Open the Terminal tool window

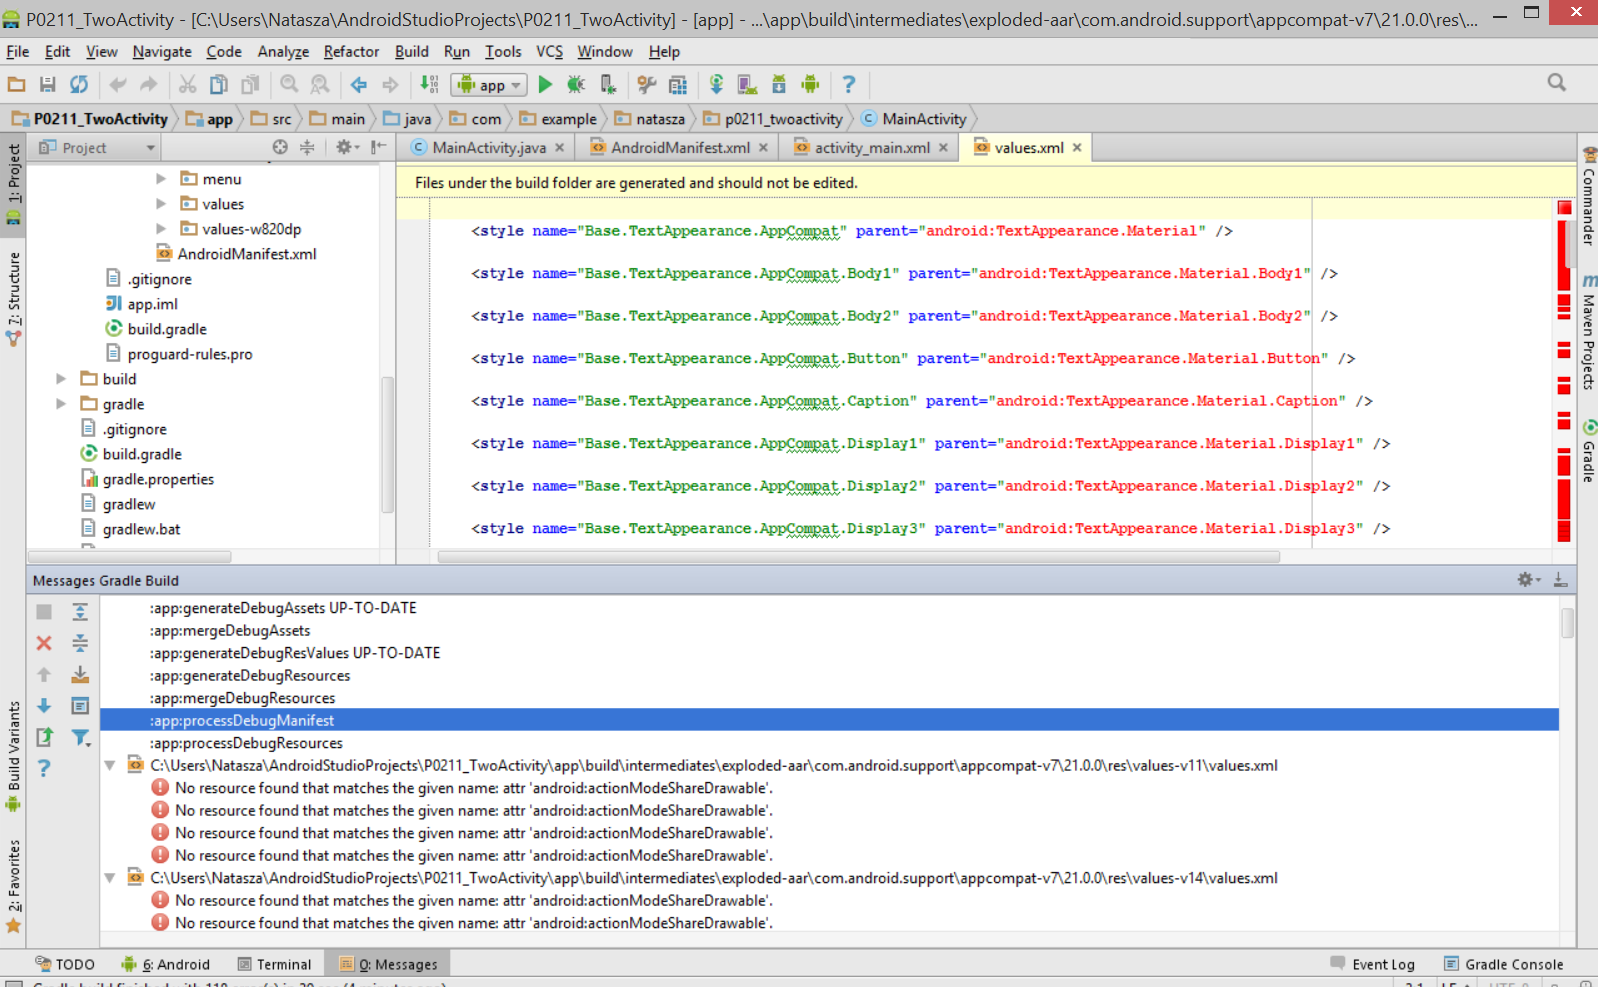(x=274, y=964)
